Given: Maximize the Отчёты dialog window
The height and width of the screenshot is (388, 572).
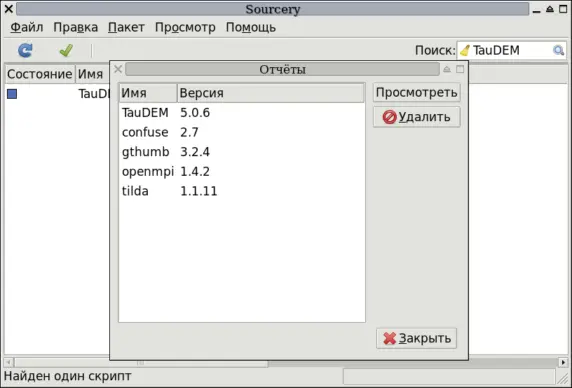Looking at the screenshot, I should [x=460, y=69].
